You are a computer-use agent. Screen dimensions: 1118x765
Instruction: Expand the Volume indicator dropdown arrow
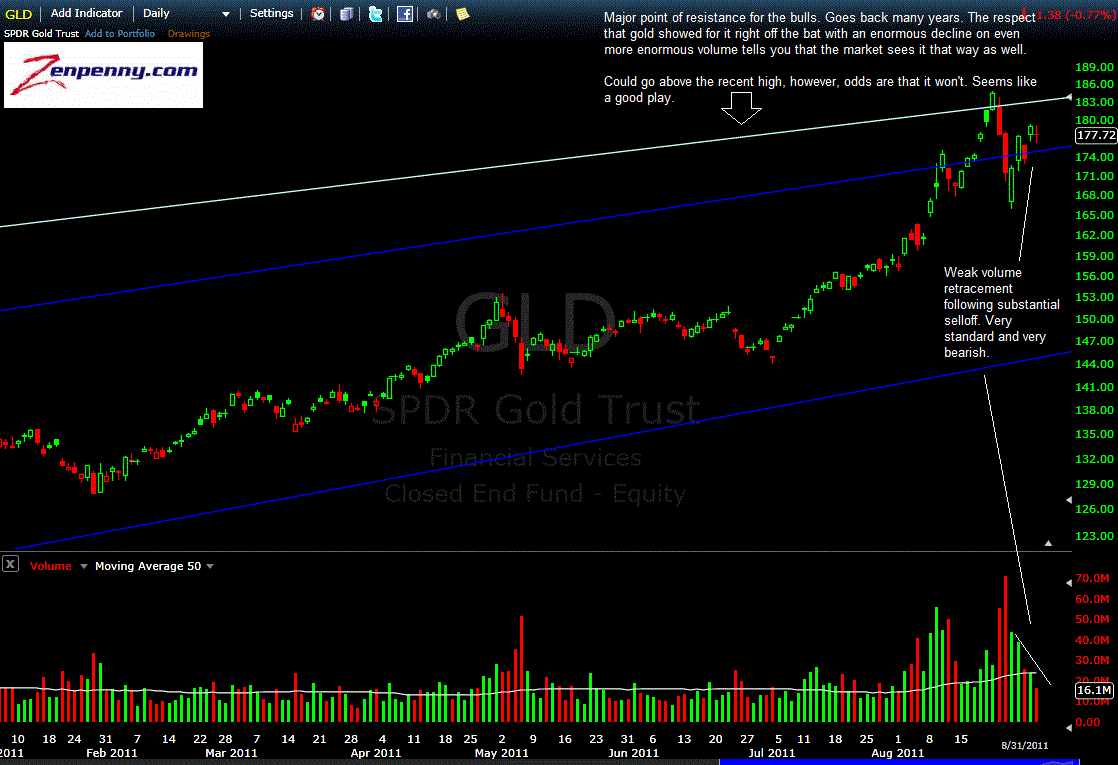pos(83,567)
